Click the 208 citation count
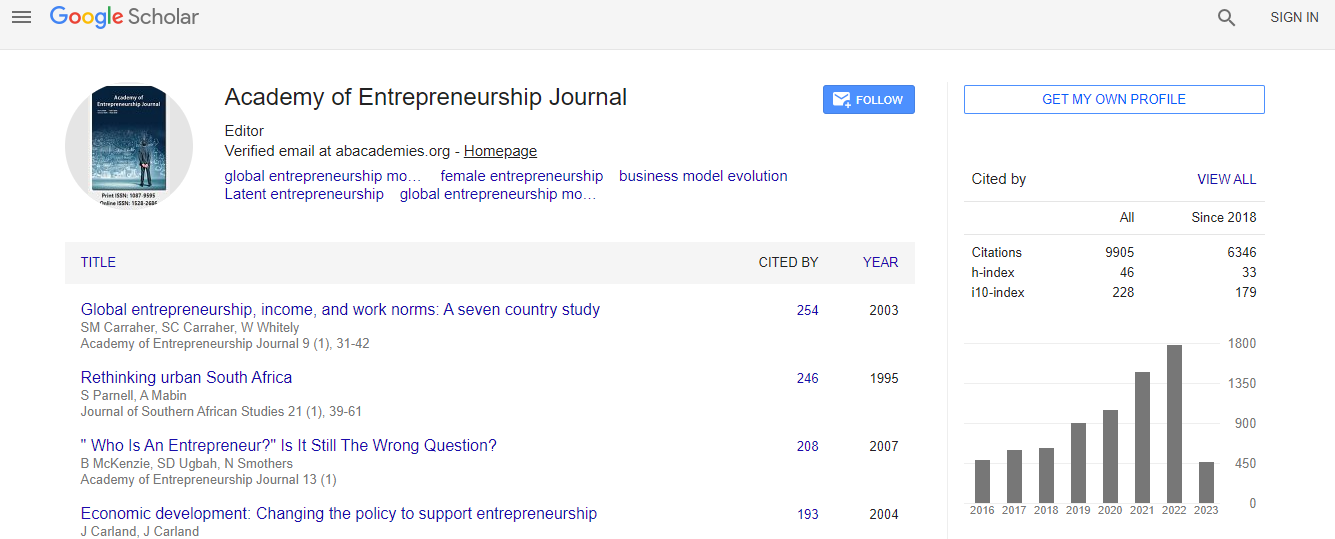This screenshot has width=1335, height=539. (x=808, y=447)
